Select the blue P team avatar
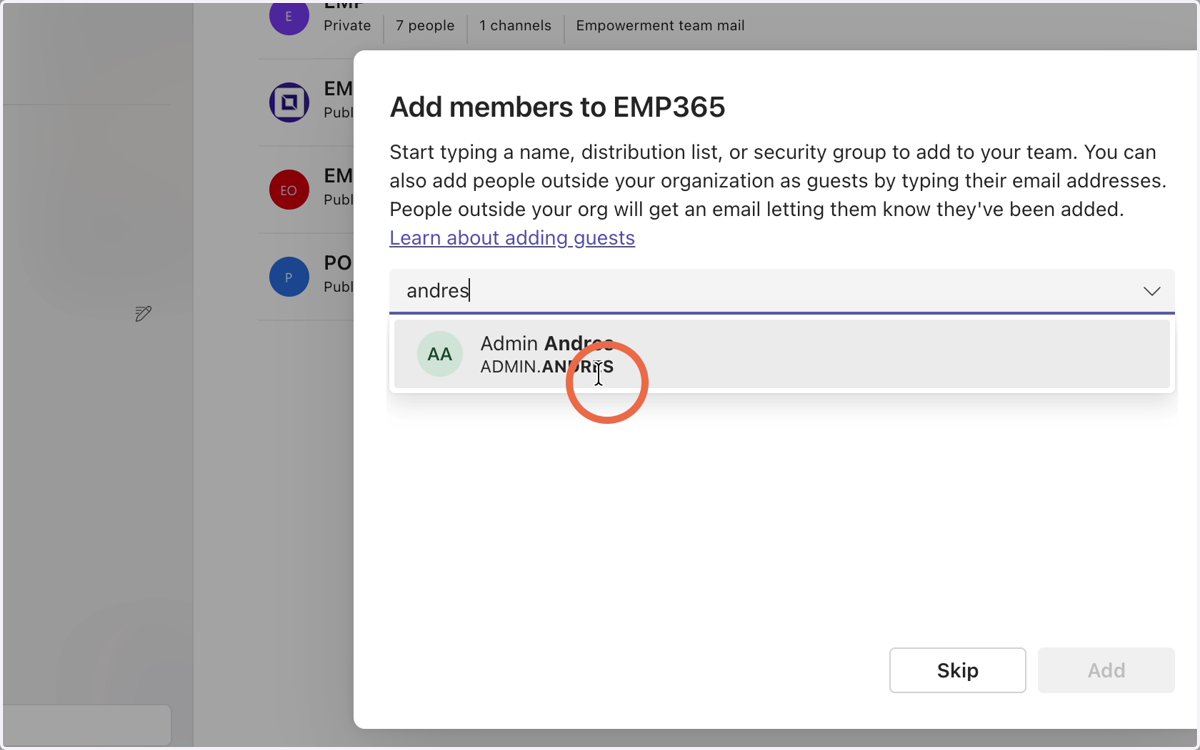 (289, 277)
